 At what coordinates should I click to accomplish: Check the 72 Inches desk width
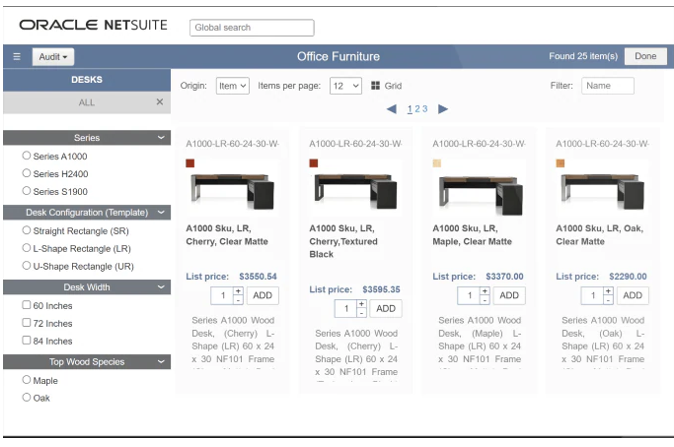tap(27, 323)
